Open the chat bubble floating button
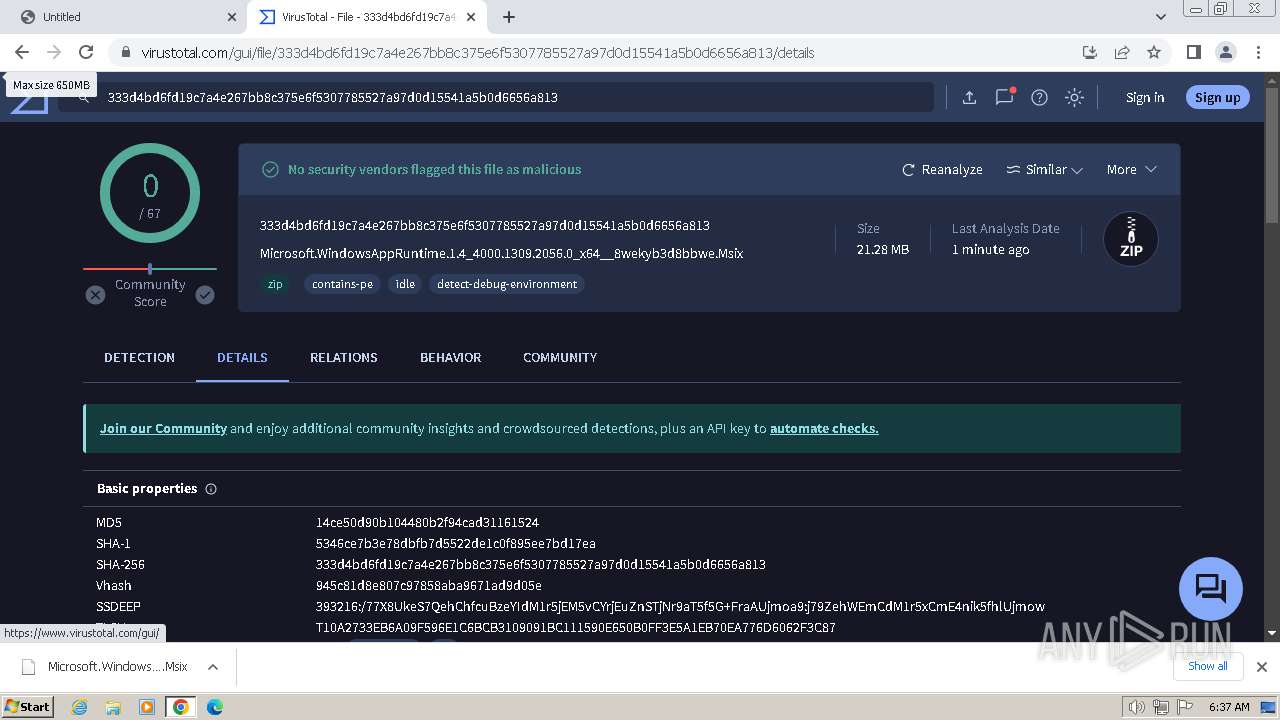This screenshot has height=720, width=1280. [x=1211, y=588]
